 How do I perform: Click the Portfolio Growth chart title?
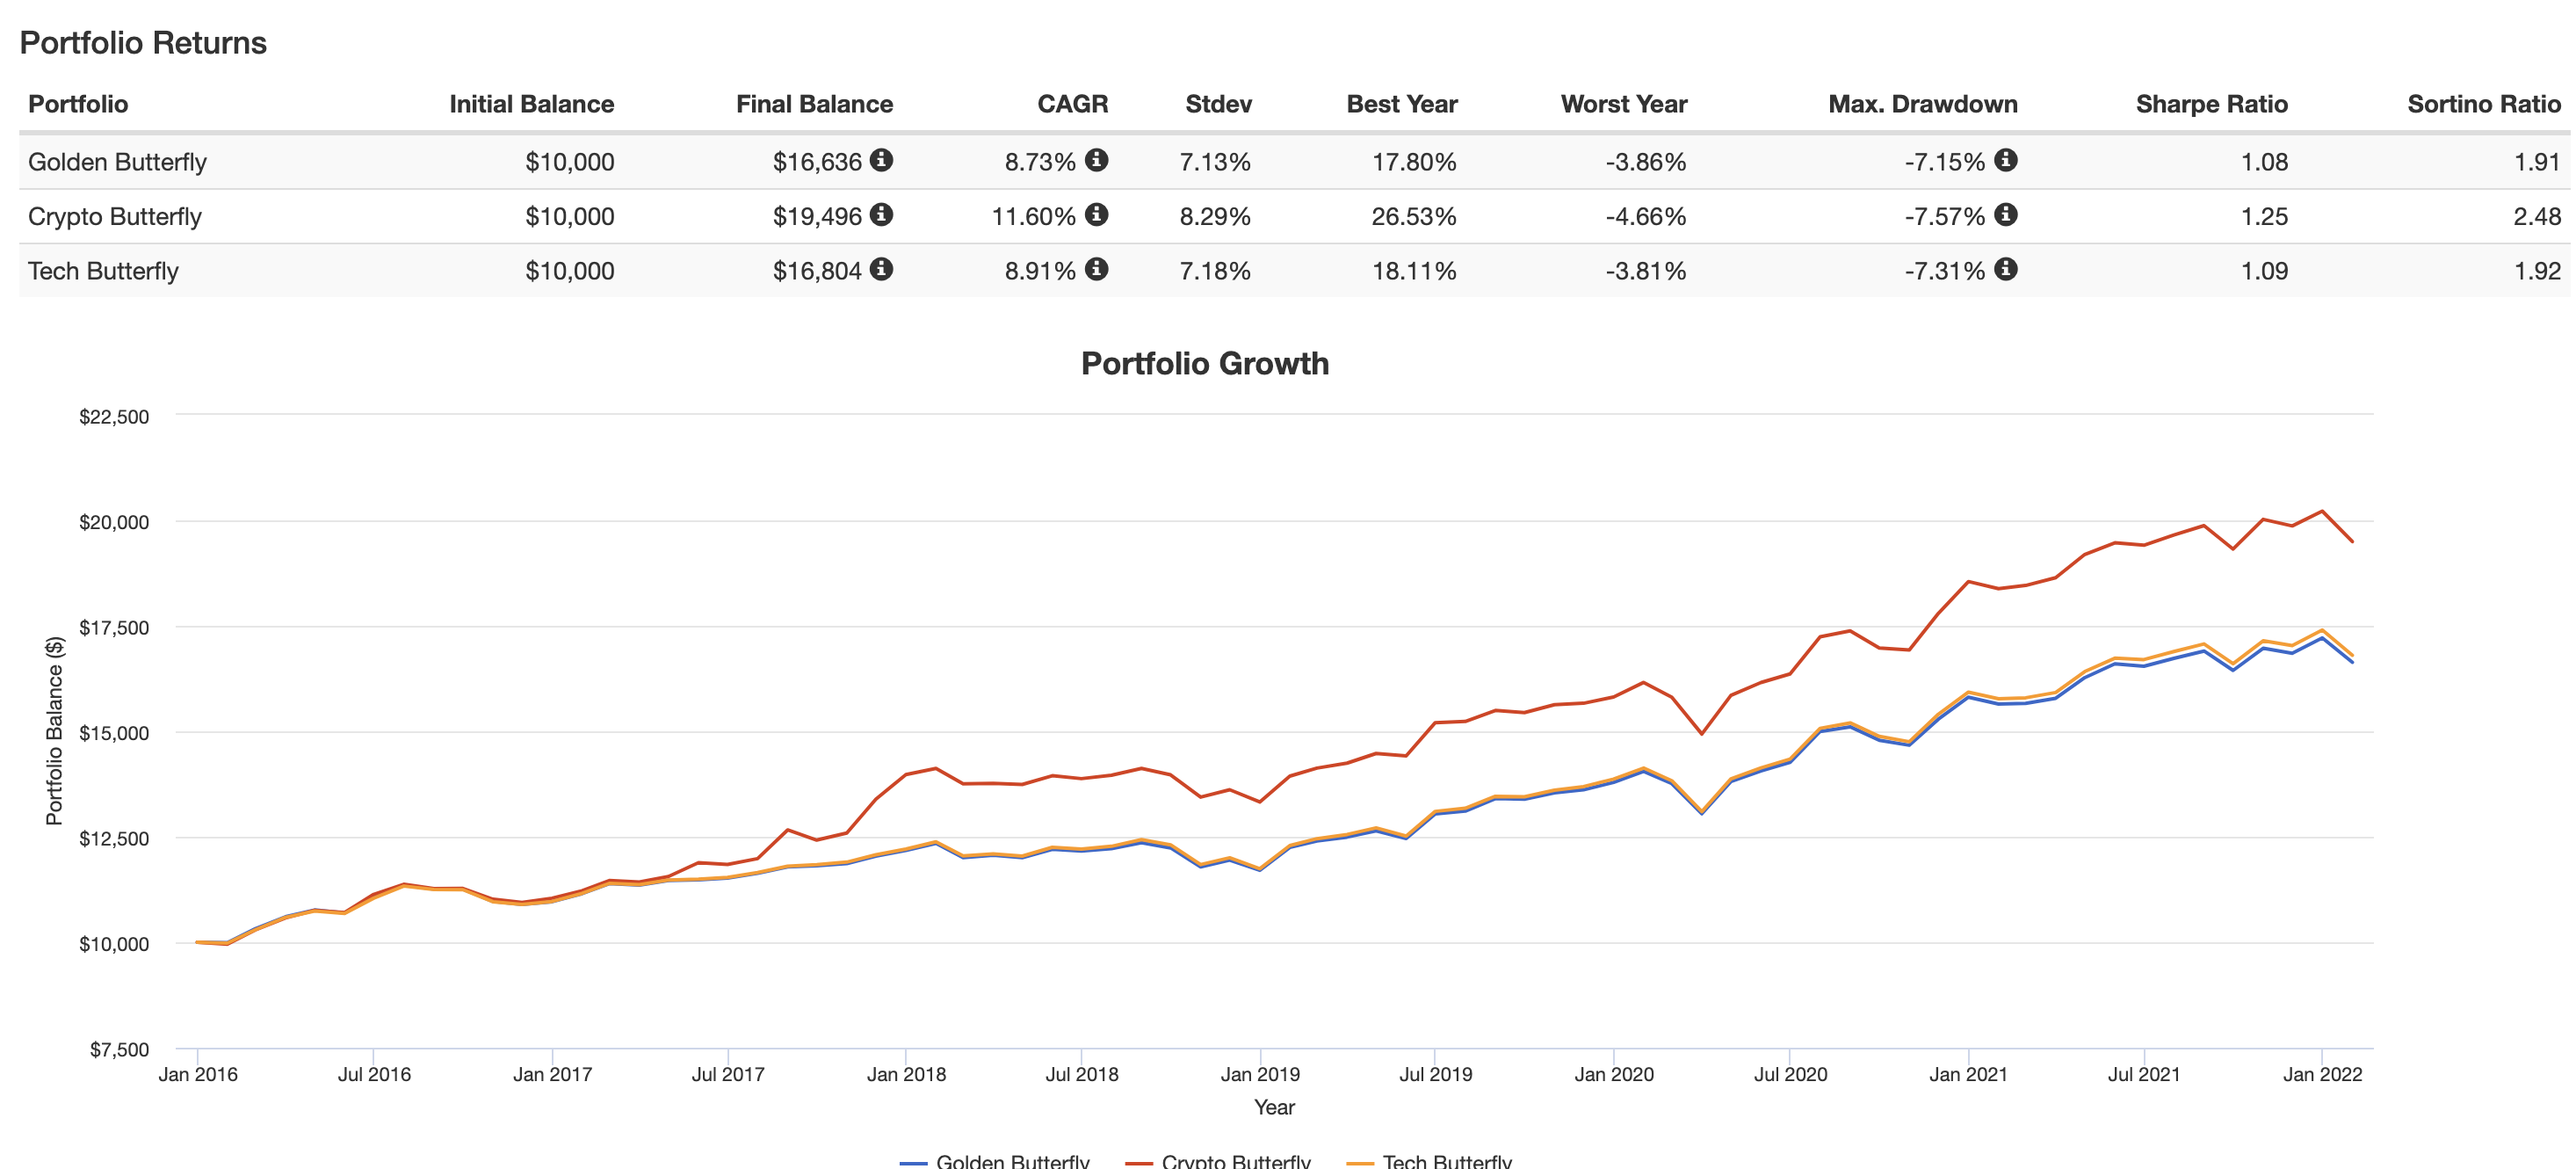point(1205,363)
